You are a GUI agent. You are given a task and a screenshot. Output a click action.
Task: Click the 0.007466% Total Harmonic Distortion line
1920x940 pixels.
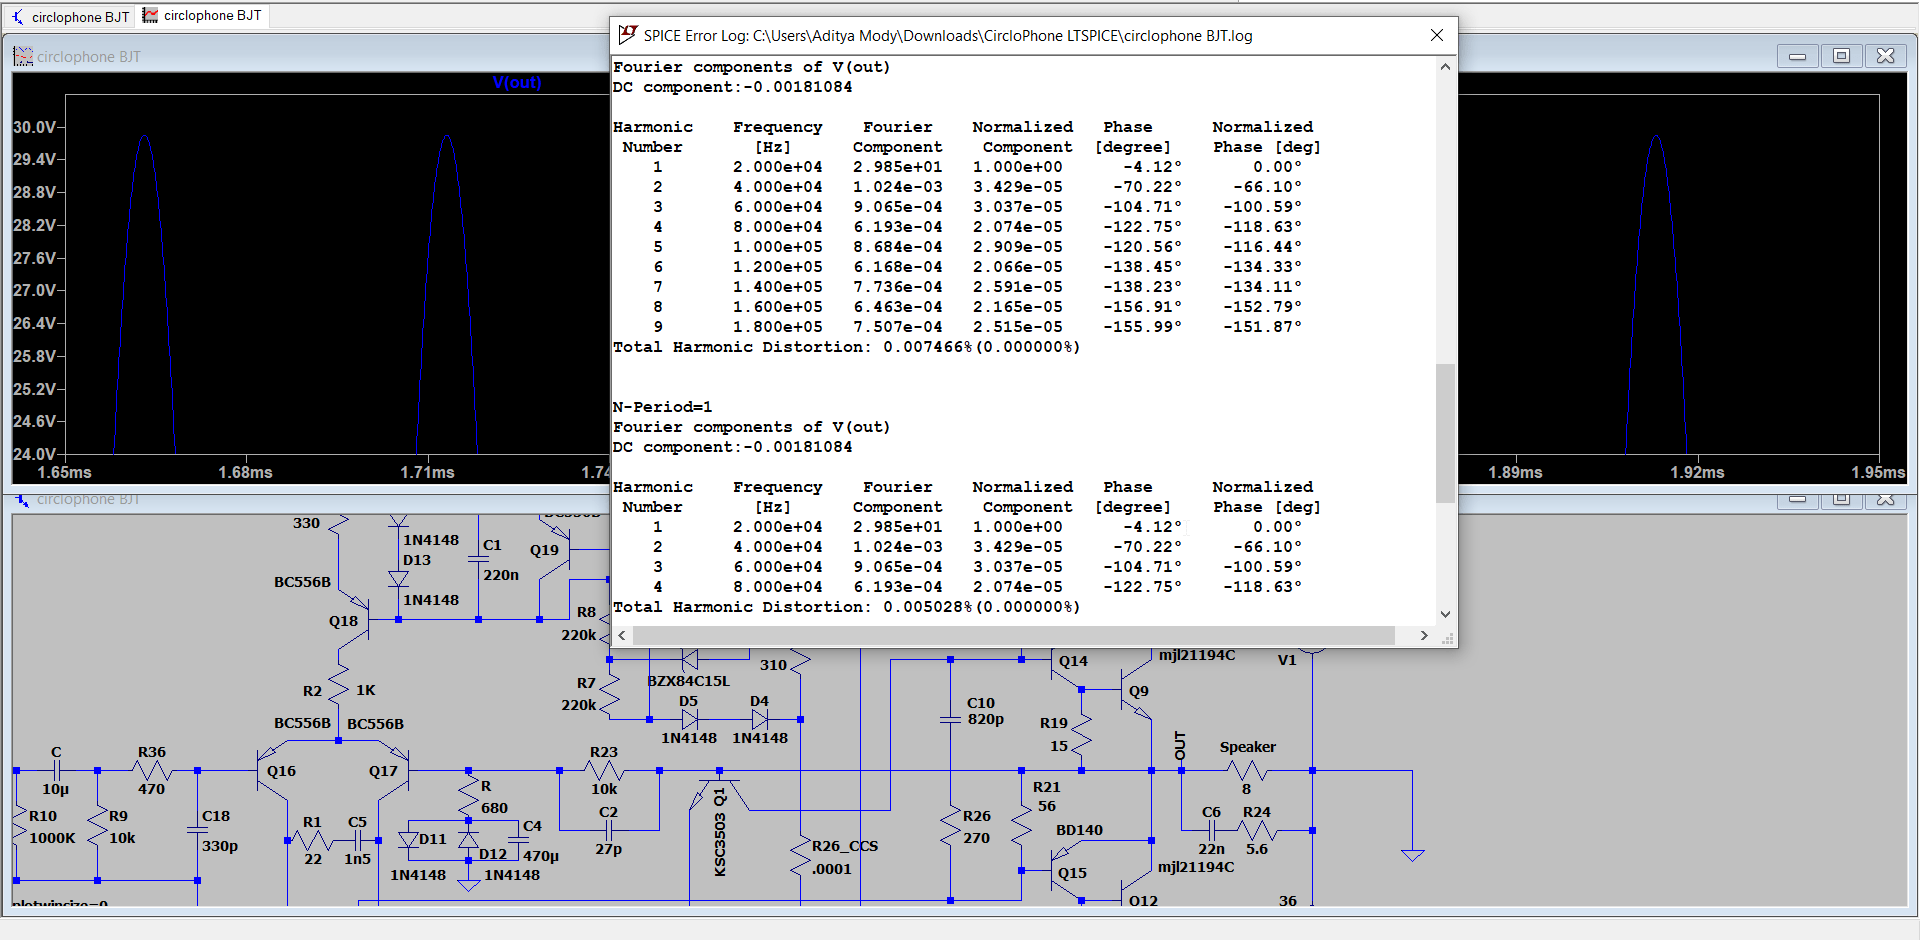click(x=847, y=347)
